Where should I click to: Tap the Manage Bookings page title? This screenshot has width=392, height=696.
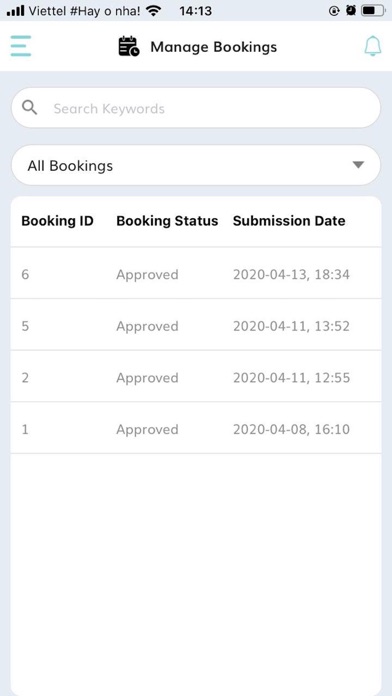(x=214, y=47)
